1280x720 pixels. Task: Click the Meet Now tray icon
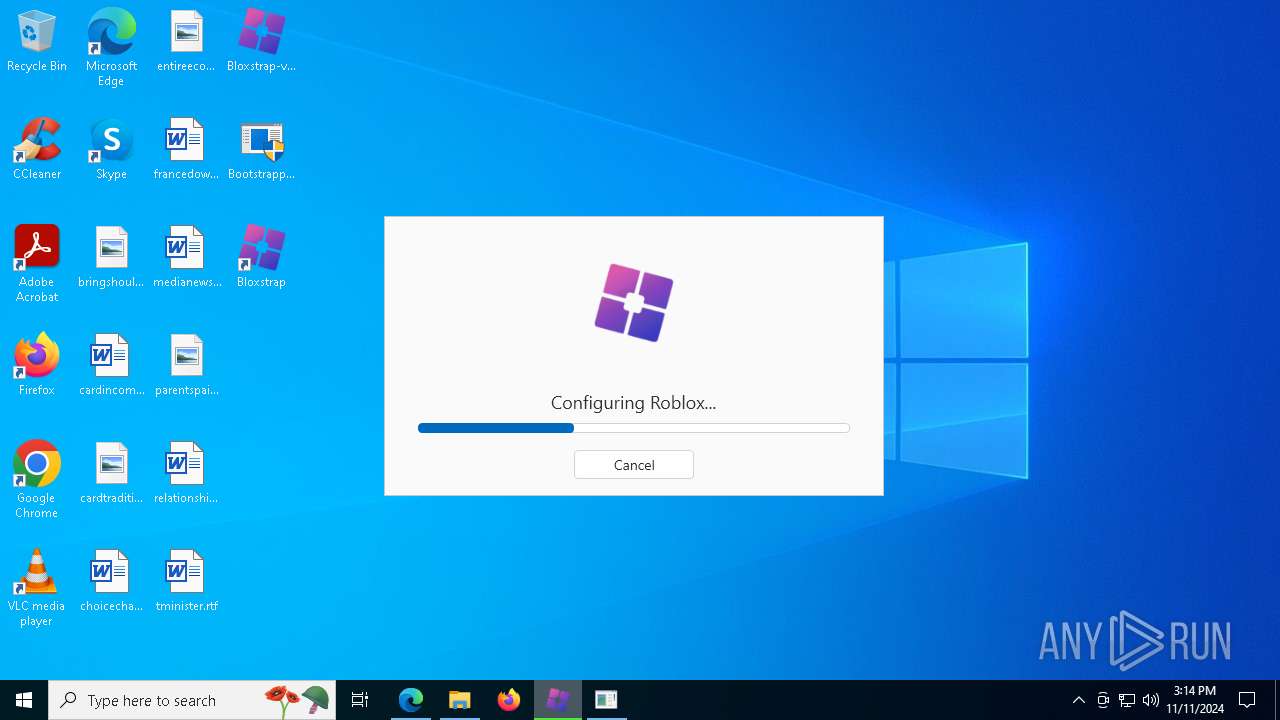pyautogui.click(x=1103, y=700)
